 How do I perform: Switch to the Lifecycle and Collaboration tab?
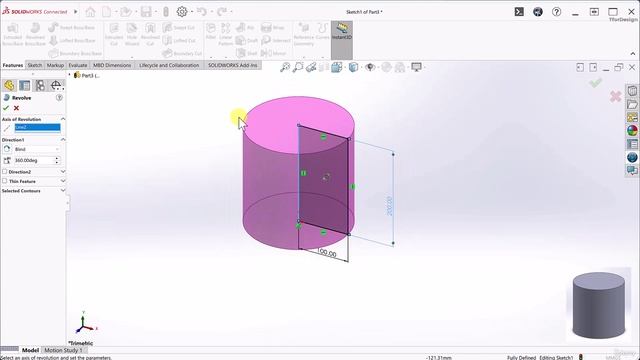(x=169, y=65)
